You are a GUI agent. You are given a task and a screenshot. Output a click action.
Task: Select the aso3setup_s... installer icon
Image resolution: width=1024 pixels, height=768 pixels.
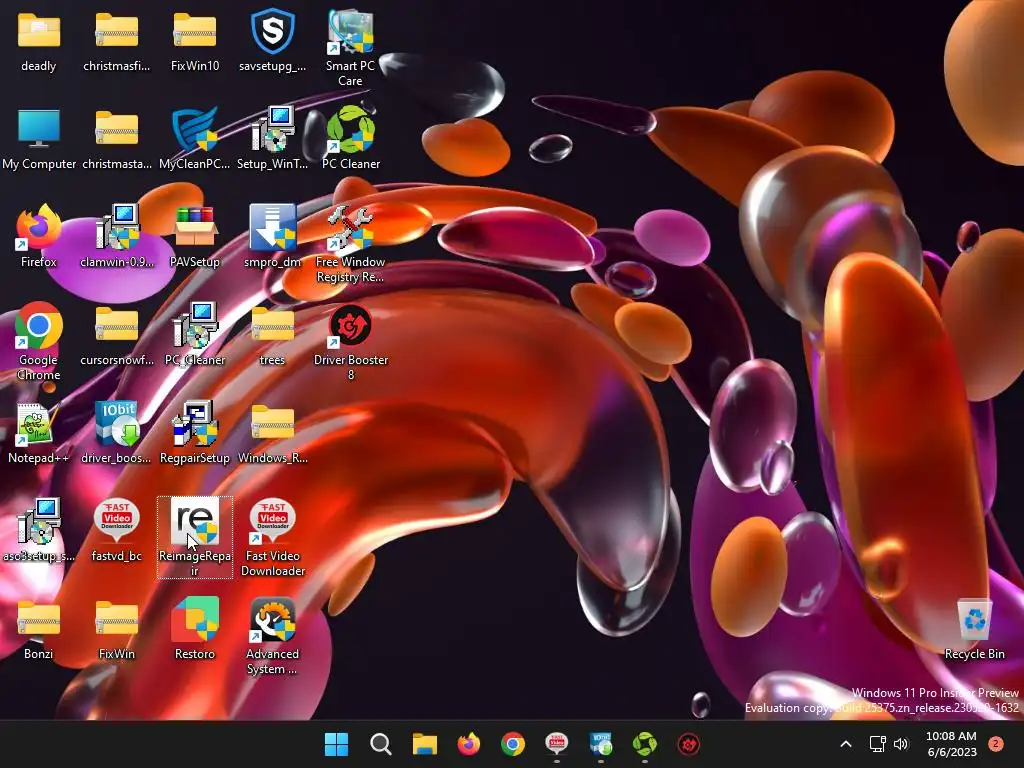click(x=39, y=530)
